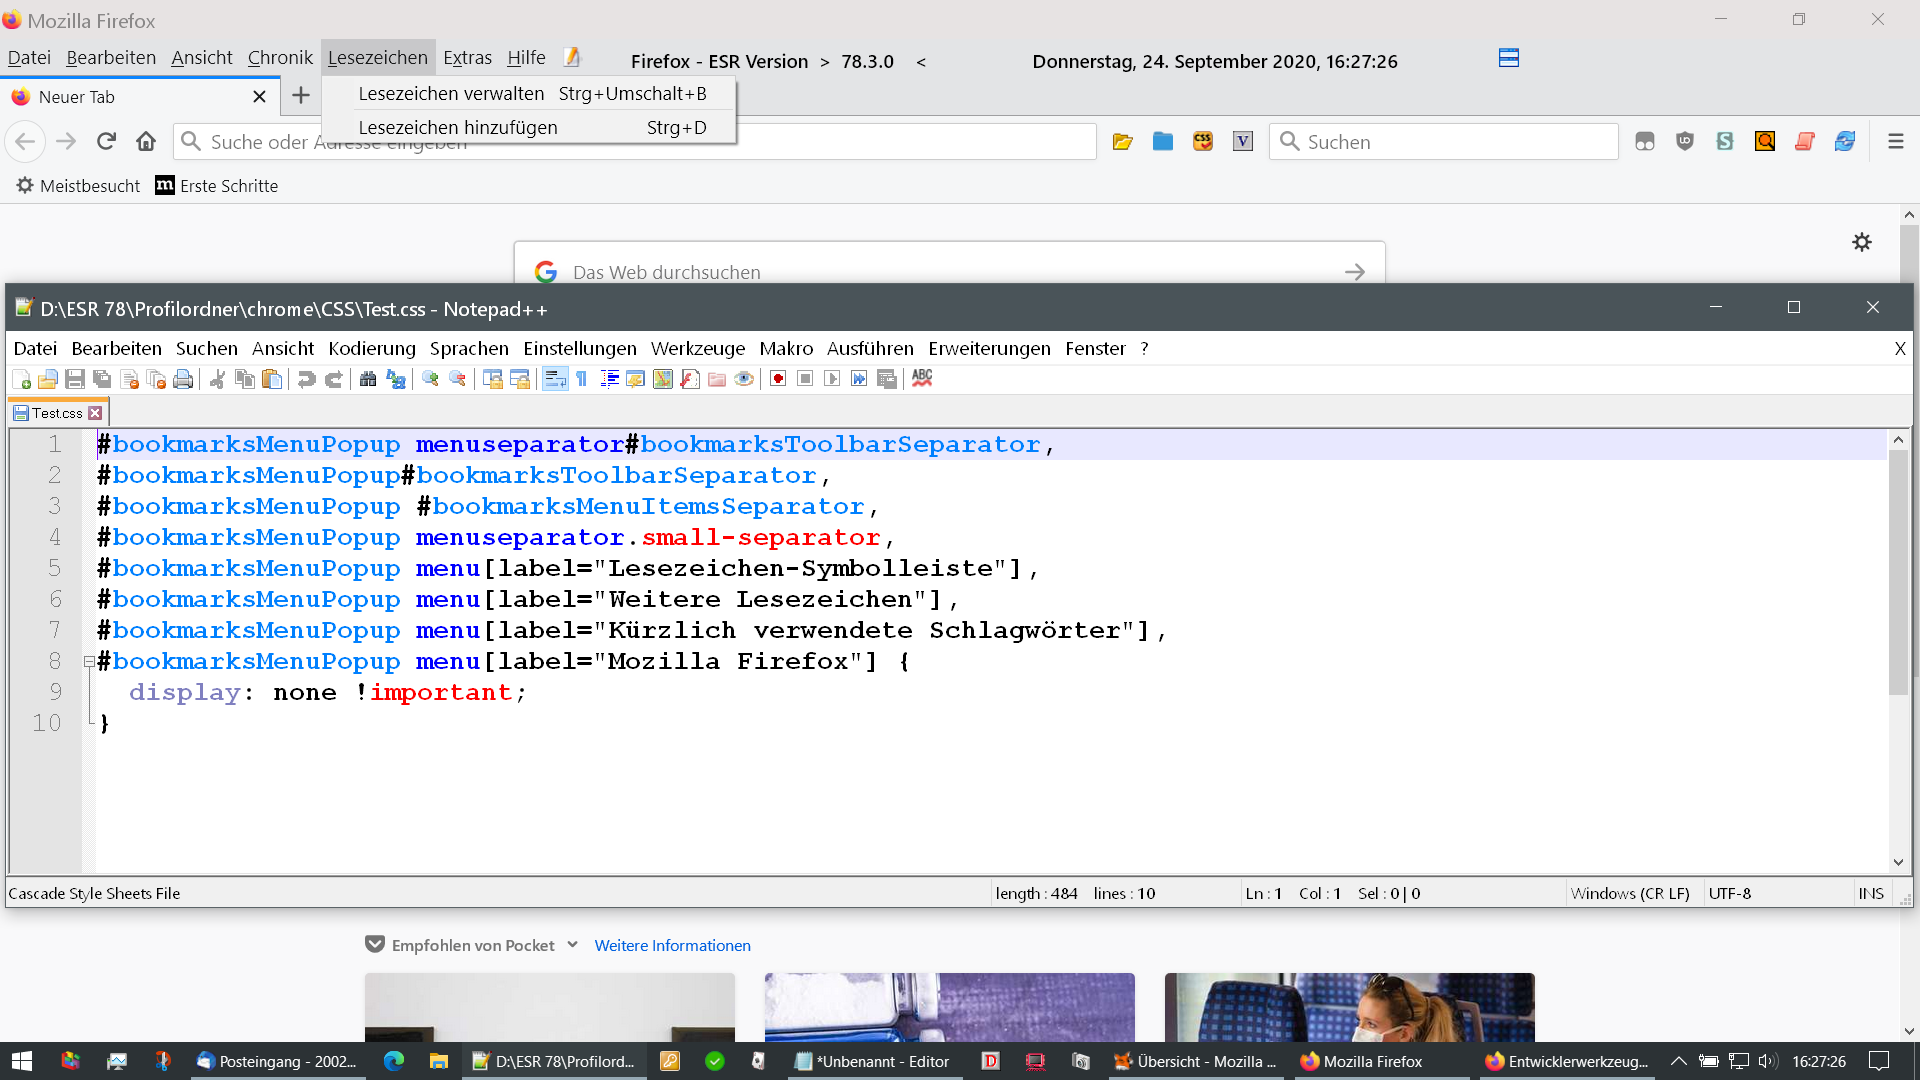
Task: Toggle the word wrap toolbar button
Action: tap(555, 379)
